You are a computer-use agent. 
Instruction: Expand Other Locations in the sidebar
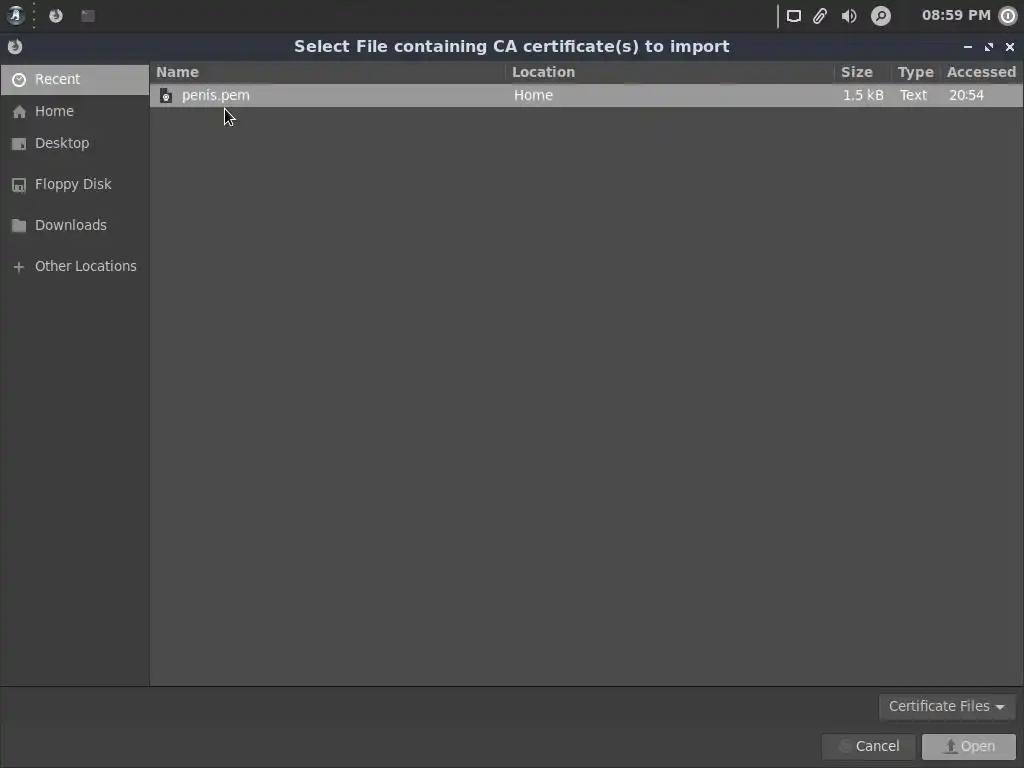(74, 266)
